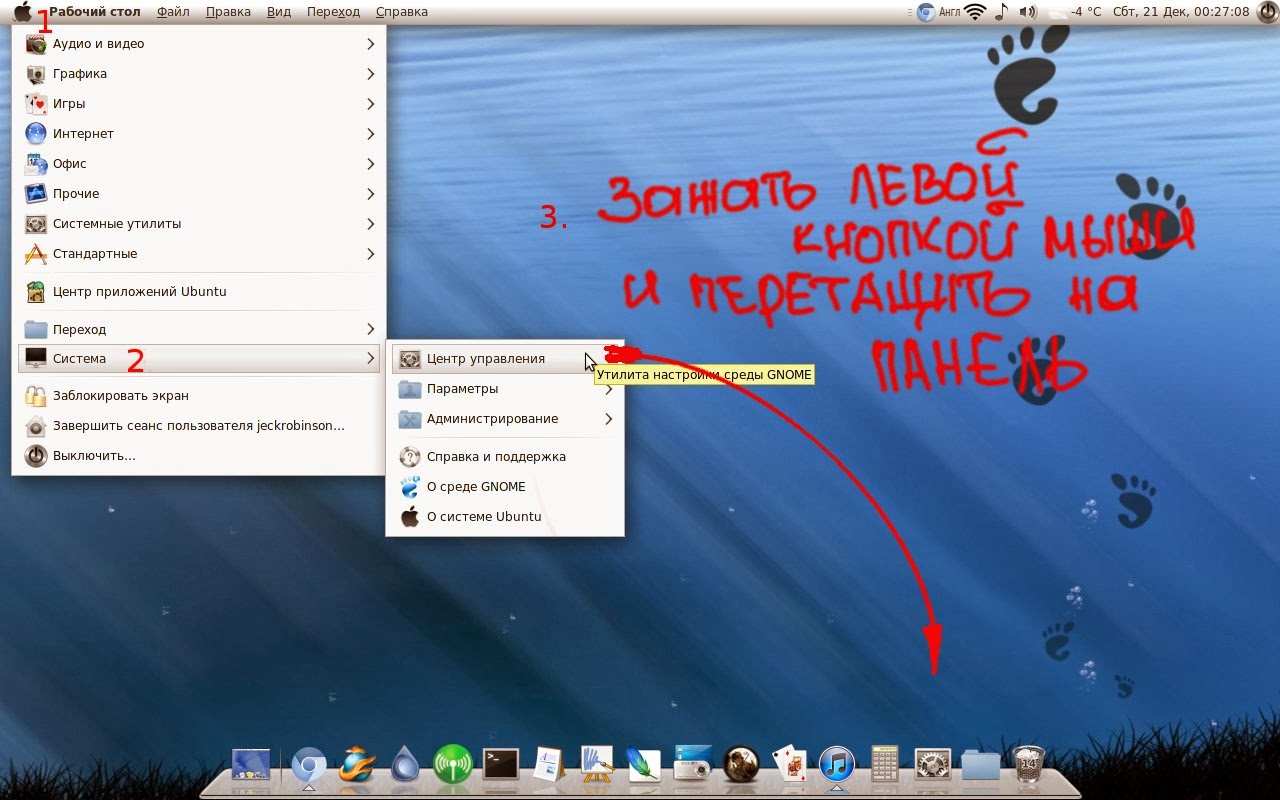Image resolution: width=1280 pixels, height=800 pixels.
Task: Open the blue folder in the dock
Action: [x=981, y=765]
